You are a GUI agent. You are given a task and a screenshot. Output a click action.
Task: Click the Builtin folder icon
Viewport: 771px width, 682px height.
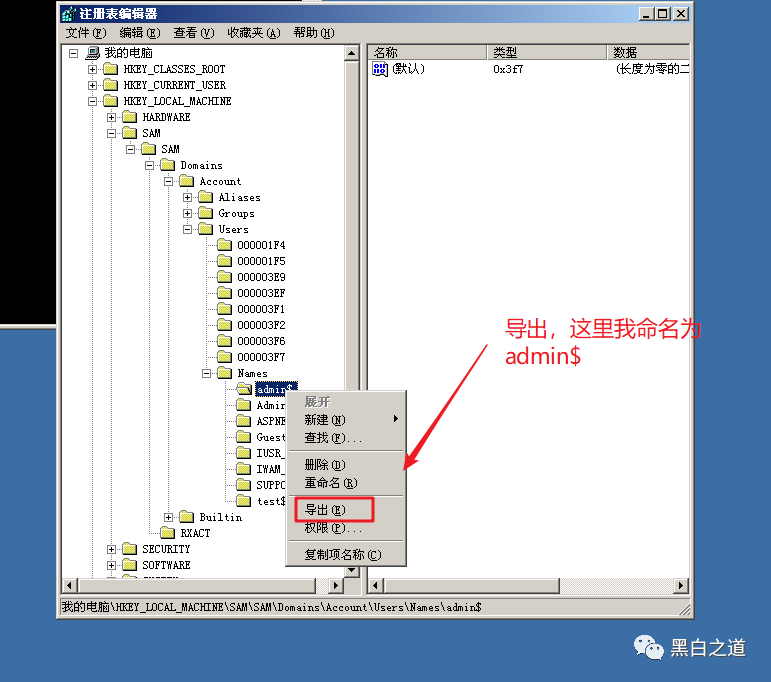187,517
